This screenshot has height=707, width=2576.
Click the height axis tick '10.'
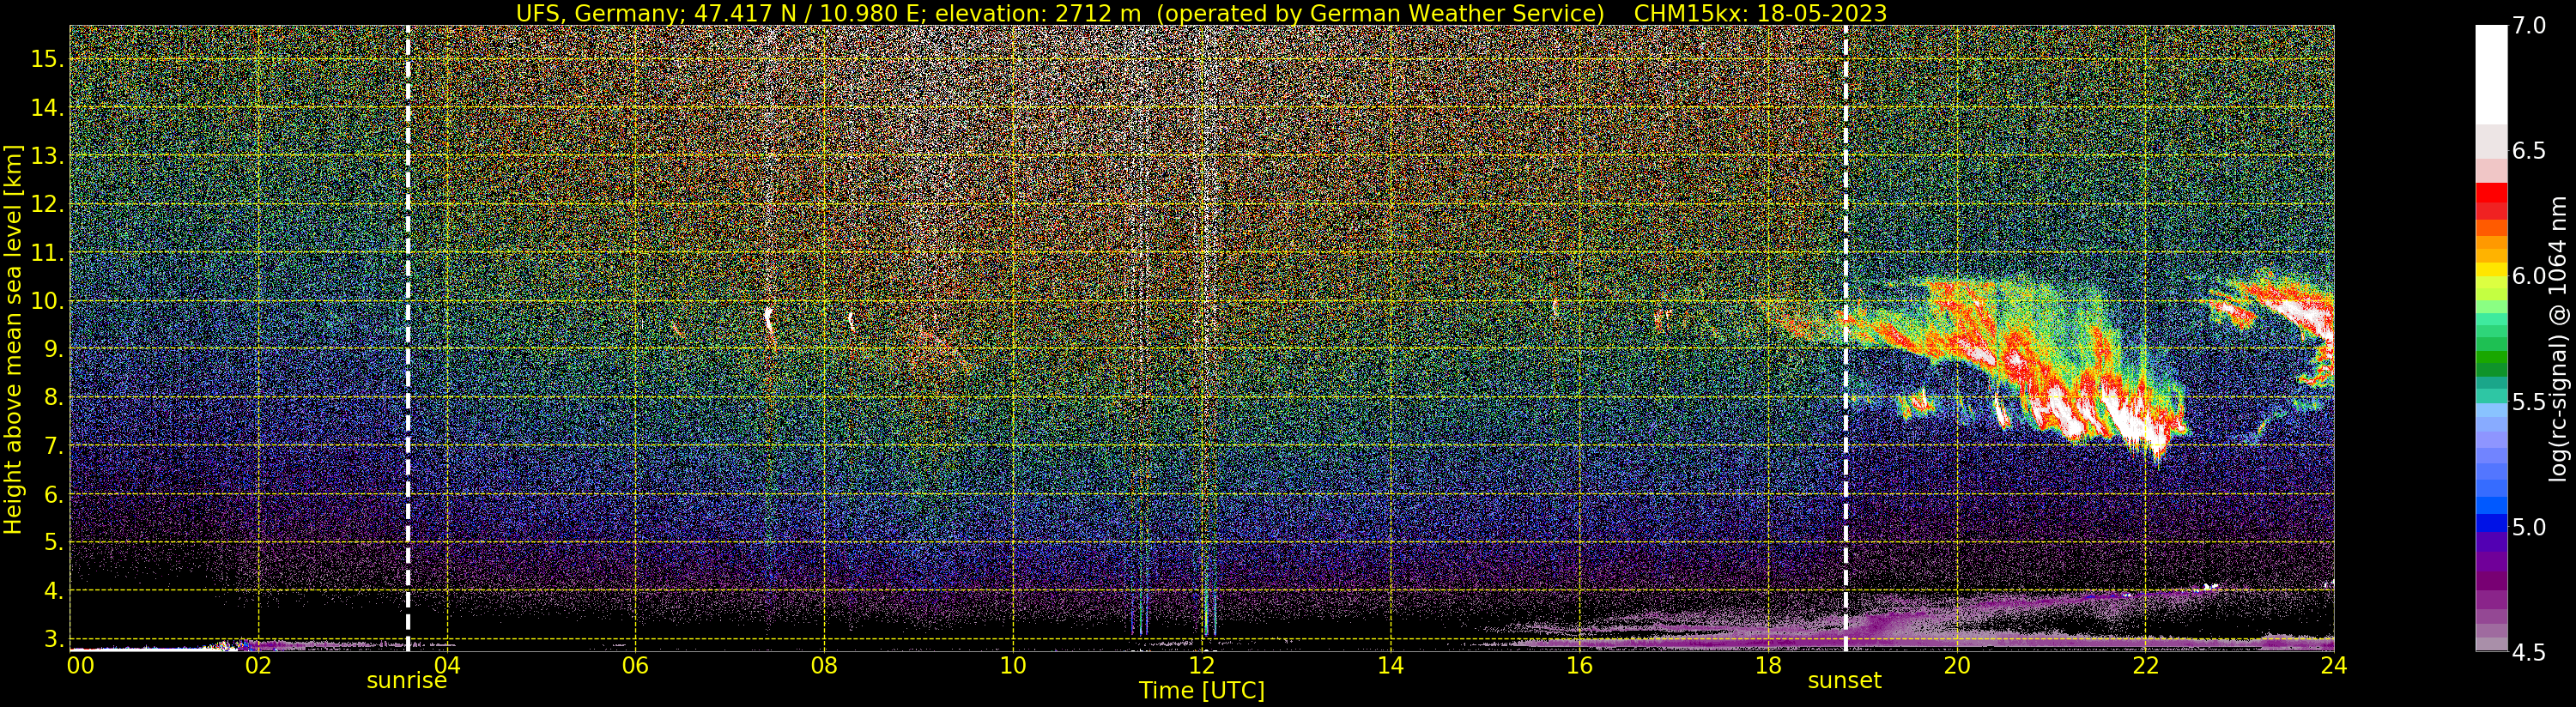point(48,301)
